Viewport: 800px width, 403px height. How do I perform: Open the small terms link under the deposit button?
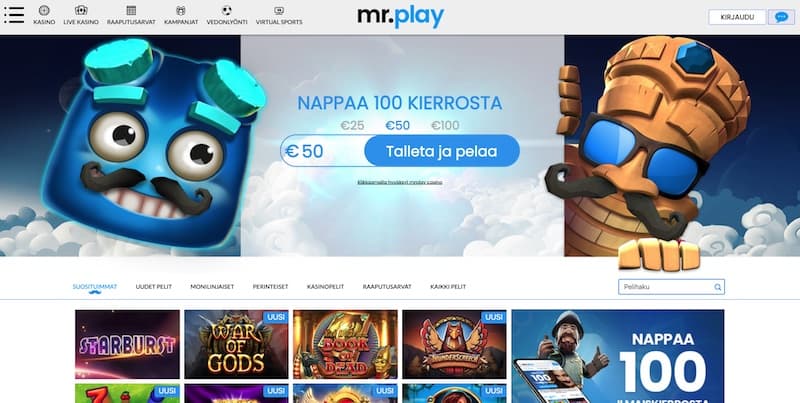point(400,182)
